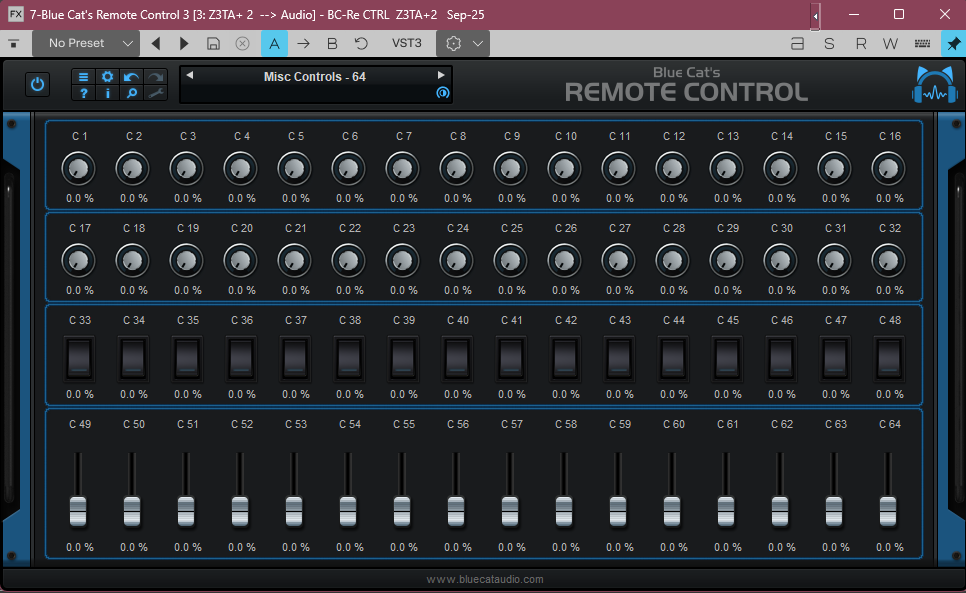Toggle the plugin power bypass button
The image size is (966, 593).
coord(38,84)
